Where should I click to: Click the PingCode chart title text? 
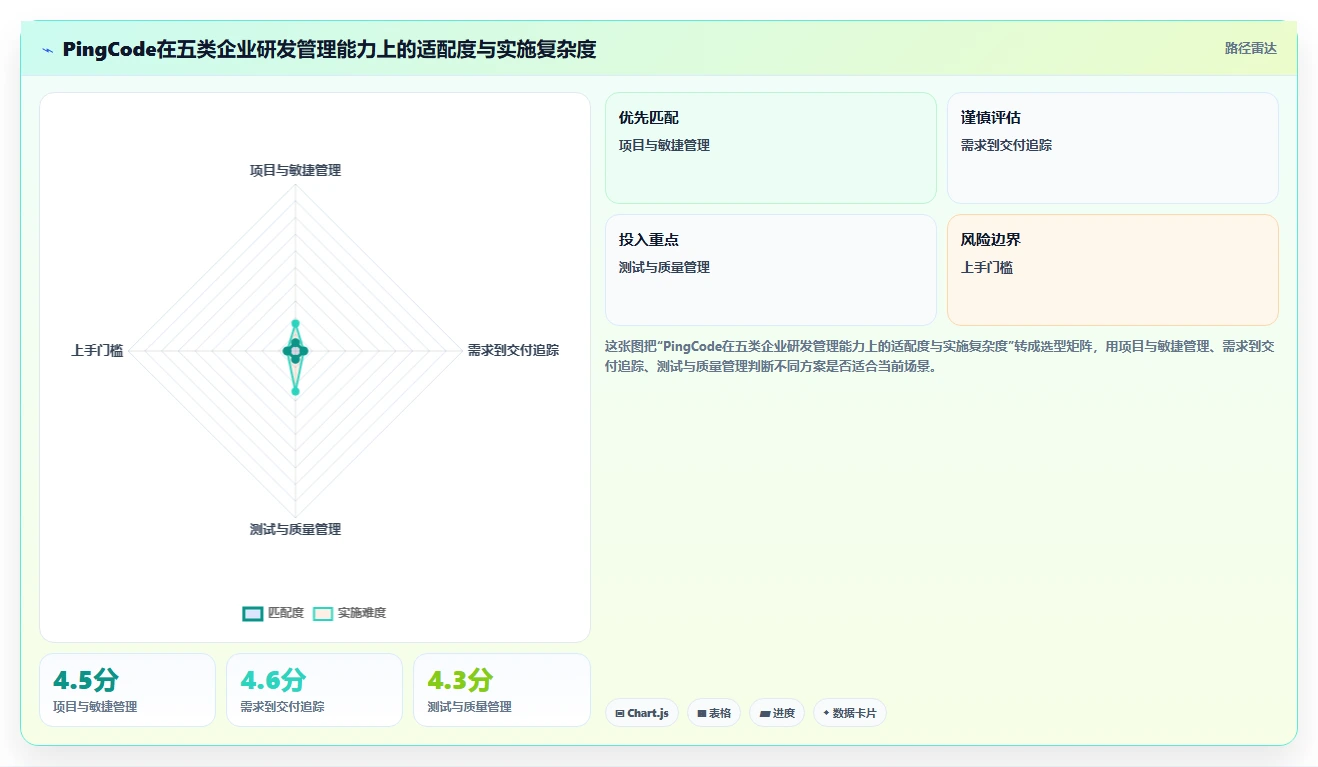(329, 49)
